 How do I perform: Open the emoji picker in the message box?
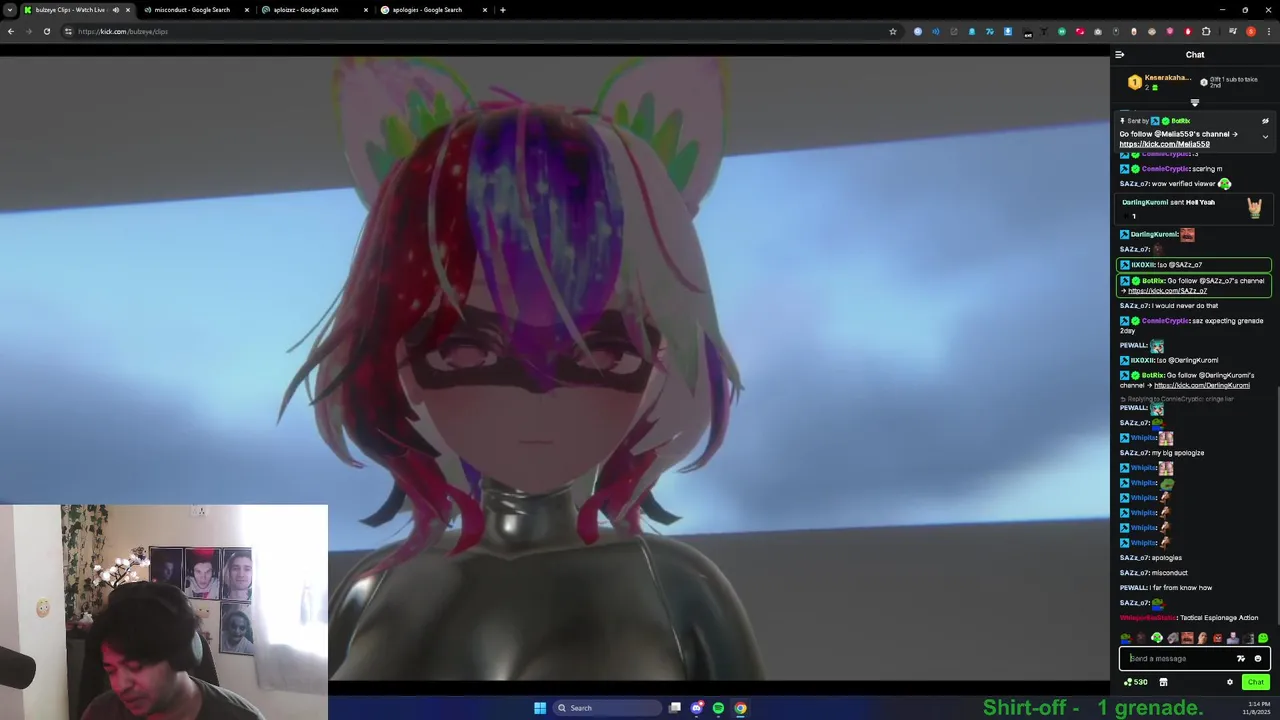pyautogui.click(x=1258, y=658)
